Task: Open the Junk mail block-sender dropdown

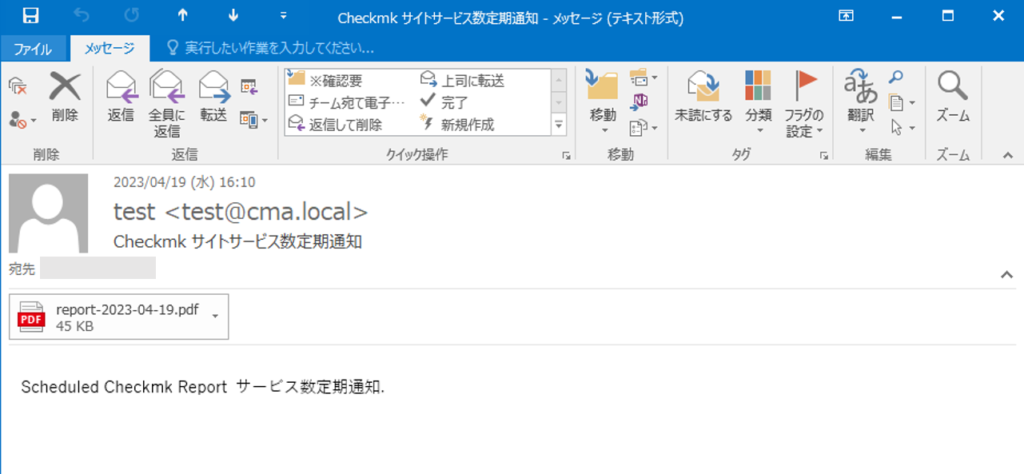Action: pyautogui.click(x=24, y=121)
